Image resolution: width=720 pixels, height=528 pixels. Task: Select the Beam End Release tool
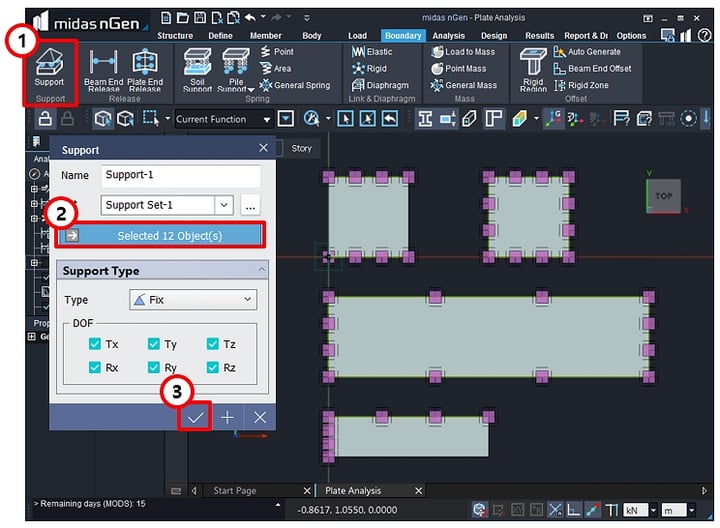coord(103,70)
